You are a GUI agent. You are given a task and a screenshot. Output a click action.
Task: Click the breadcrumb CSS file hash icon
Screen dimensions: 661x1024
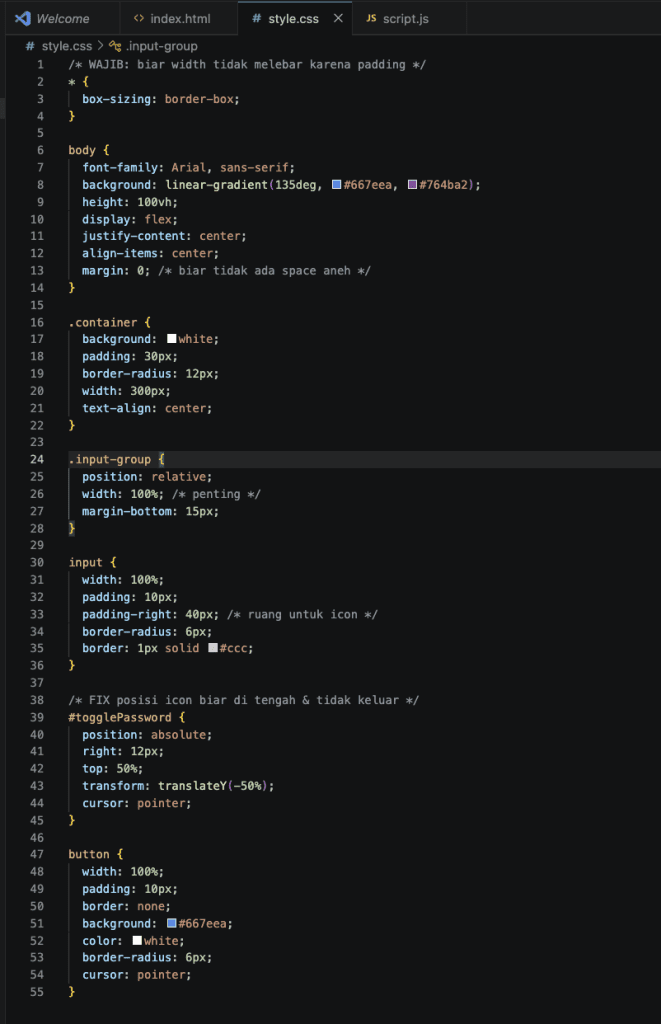[30, 46]
